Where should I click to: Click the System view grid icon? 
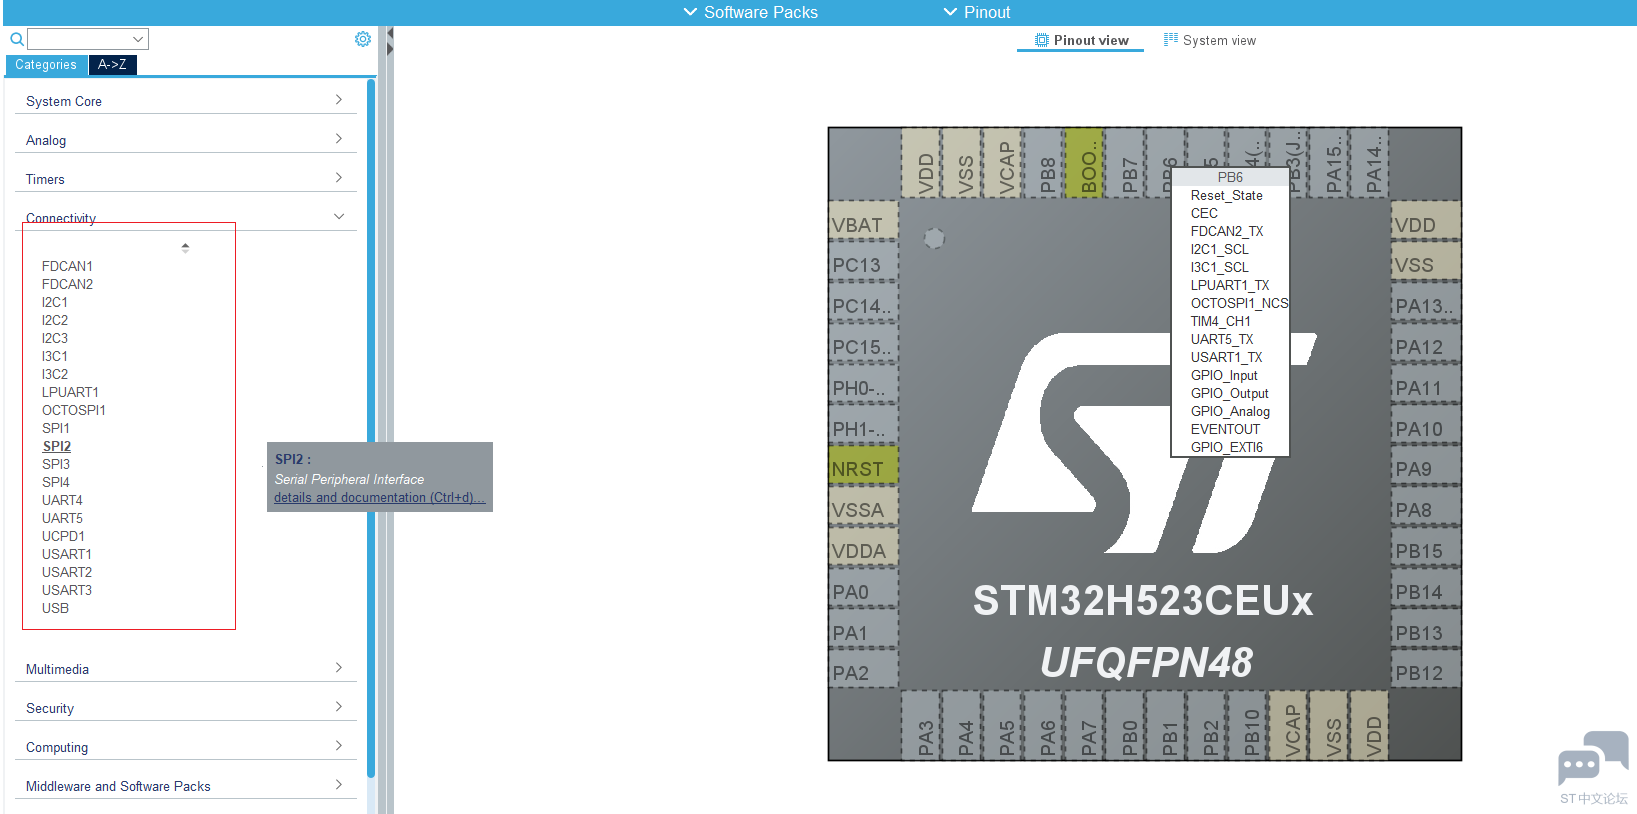click(x=1170, y=40)
